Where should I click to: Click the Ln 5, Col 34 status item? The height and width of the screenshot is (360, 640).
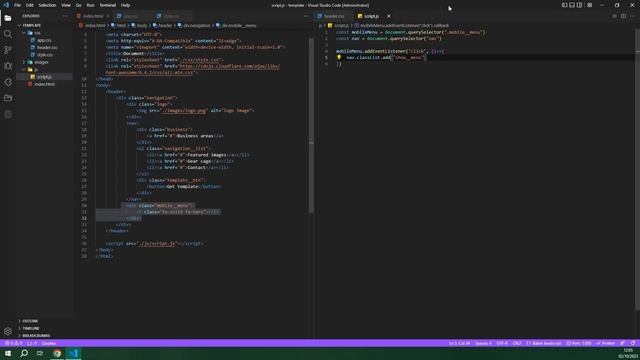(459, 343)
